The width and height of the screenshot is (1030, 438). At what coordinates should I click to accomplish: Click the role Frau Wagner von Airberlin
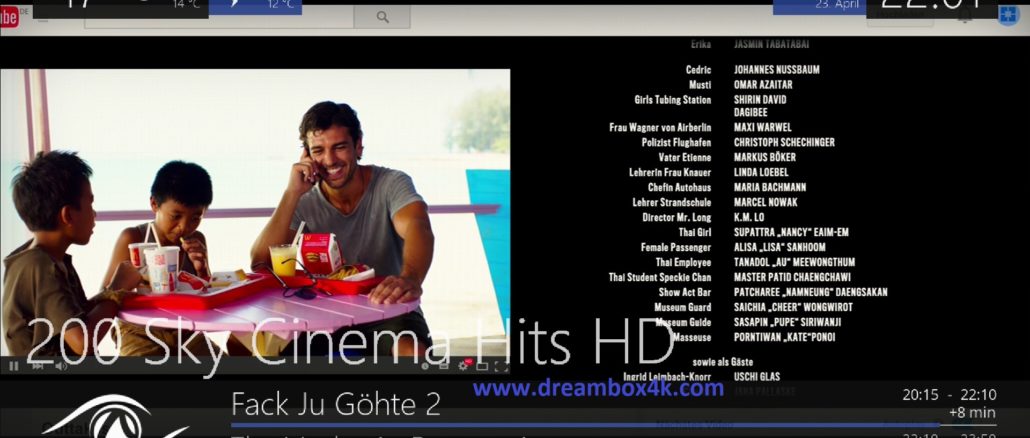click(x=660, y=127)
